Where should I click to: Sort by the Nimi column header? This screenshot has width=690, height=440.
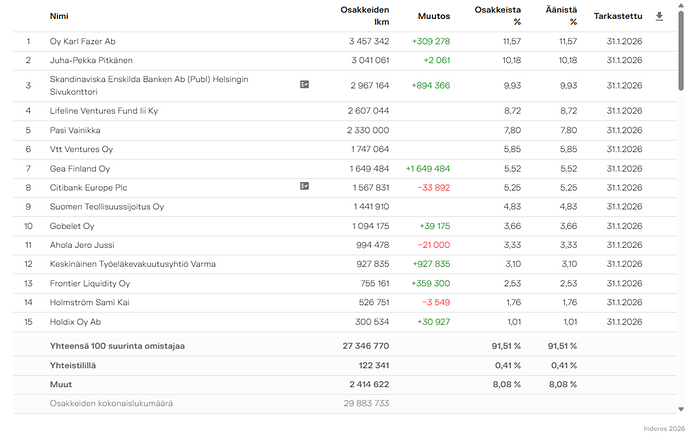pos(59,16)
